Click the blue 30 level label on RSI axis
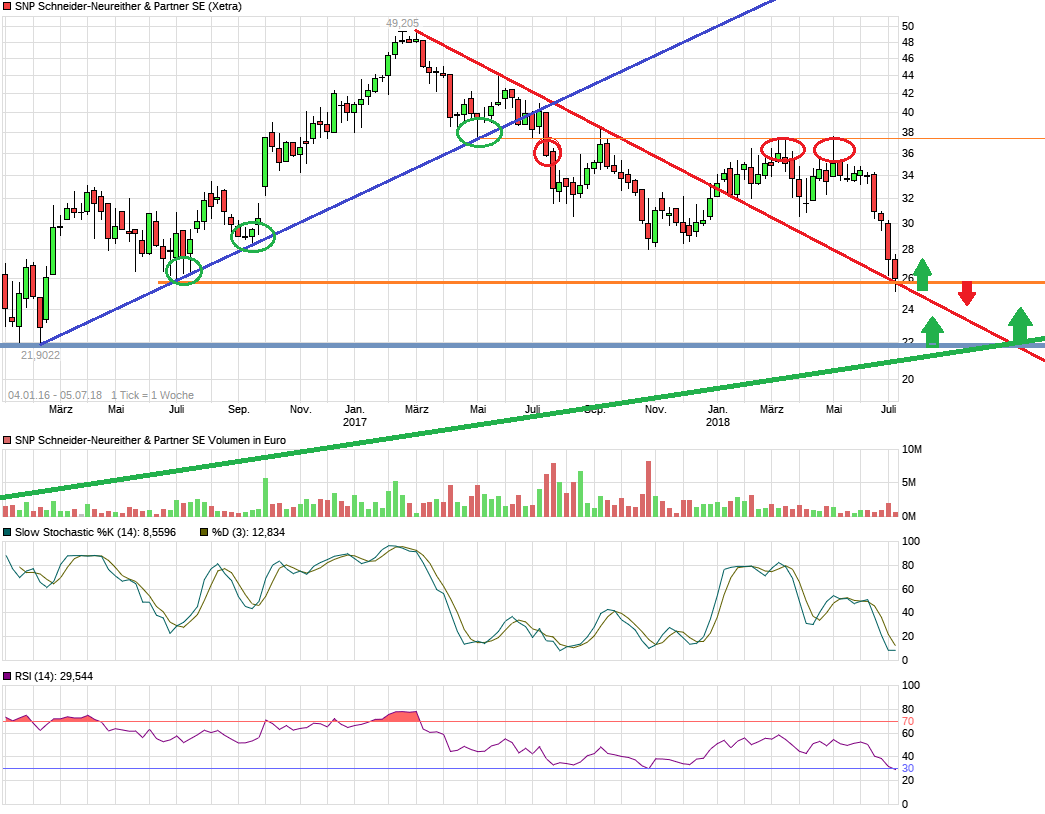The width and height of the screenshot is (1045, 814). point(908,769)
